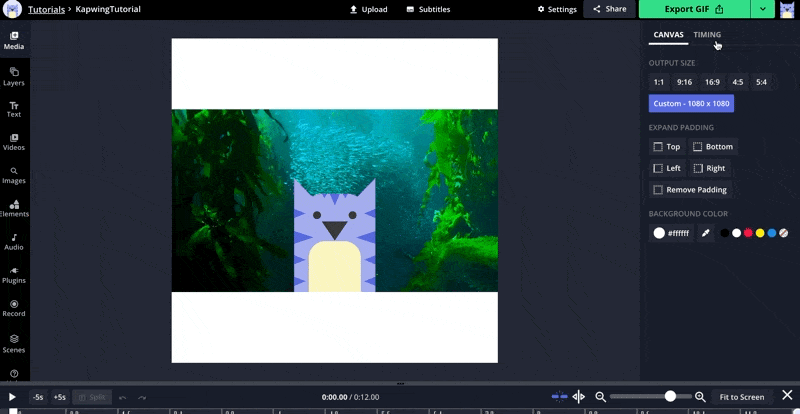Choose the blue background swatch
Screen dimensions: 800x414
click(x=772, y=233)
